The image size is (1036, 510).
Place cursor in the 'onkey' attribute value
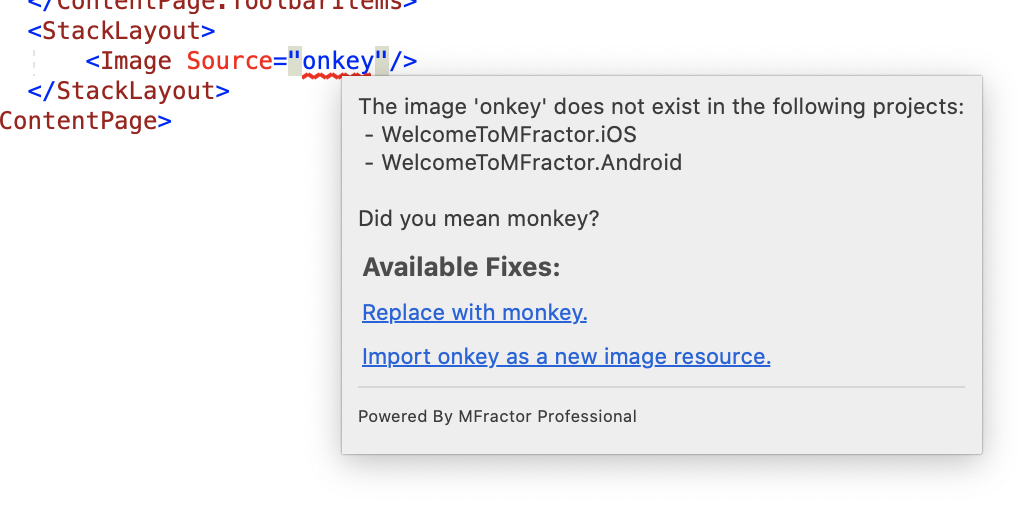tap(338, 61)
